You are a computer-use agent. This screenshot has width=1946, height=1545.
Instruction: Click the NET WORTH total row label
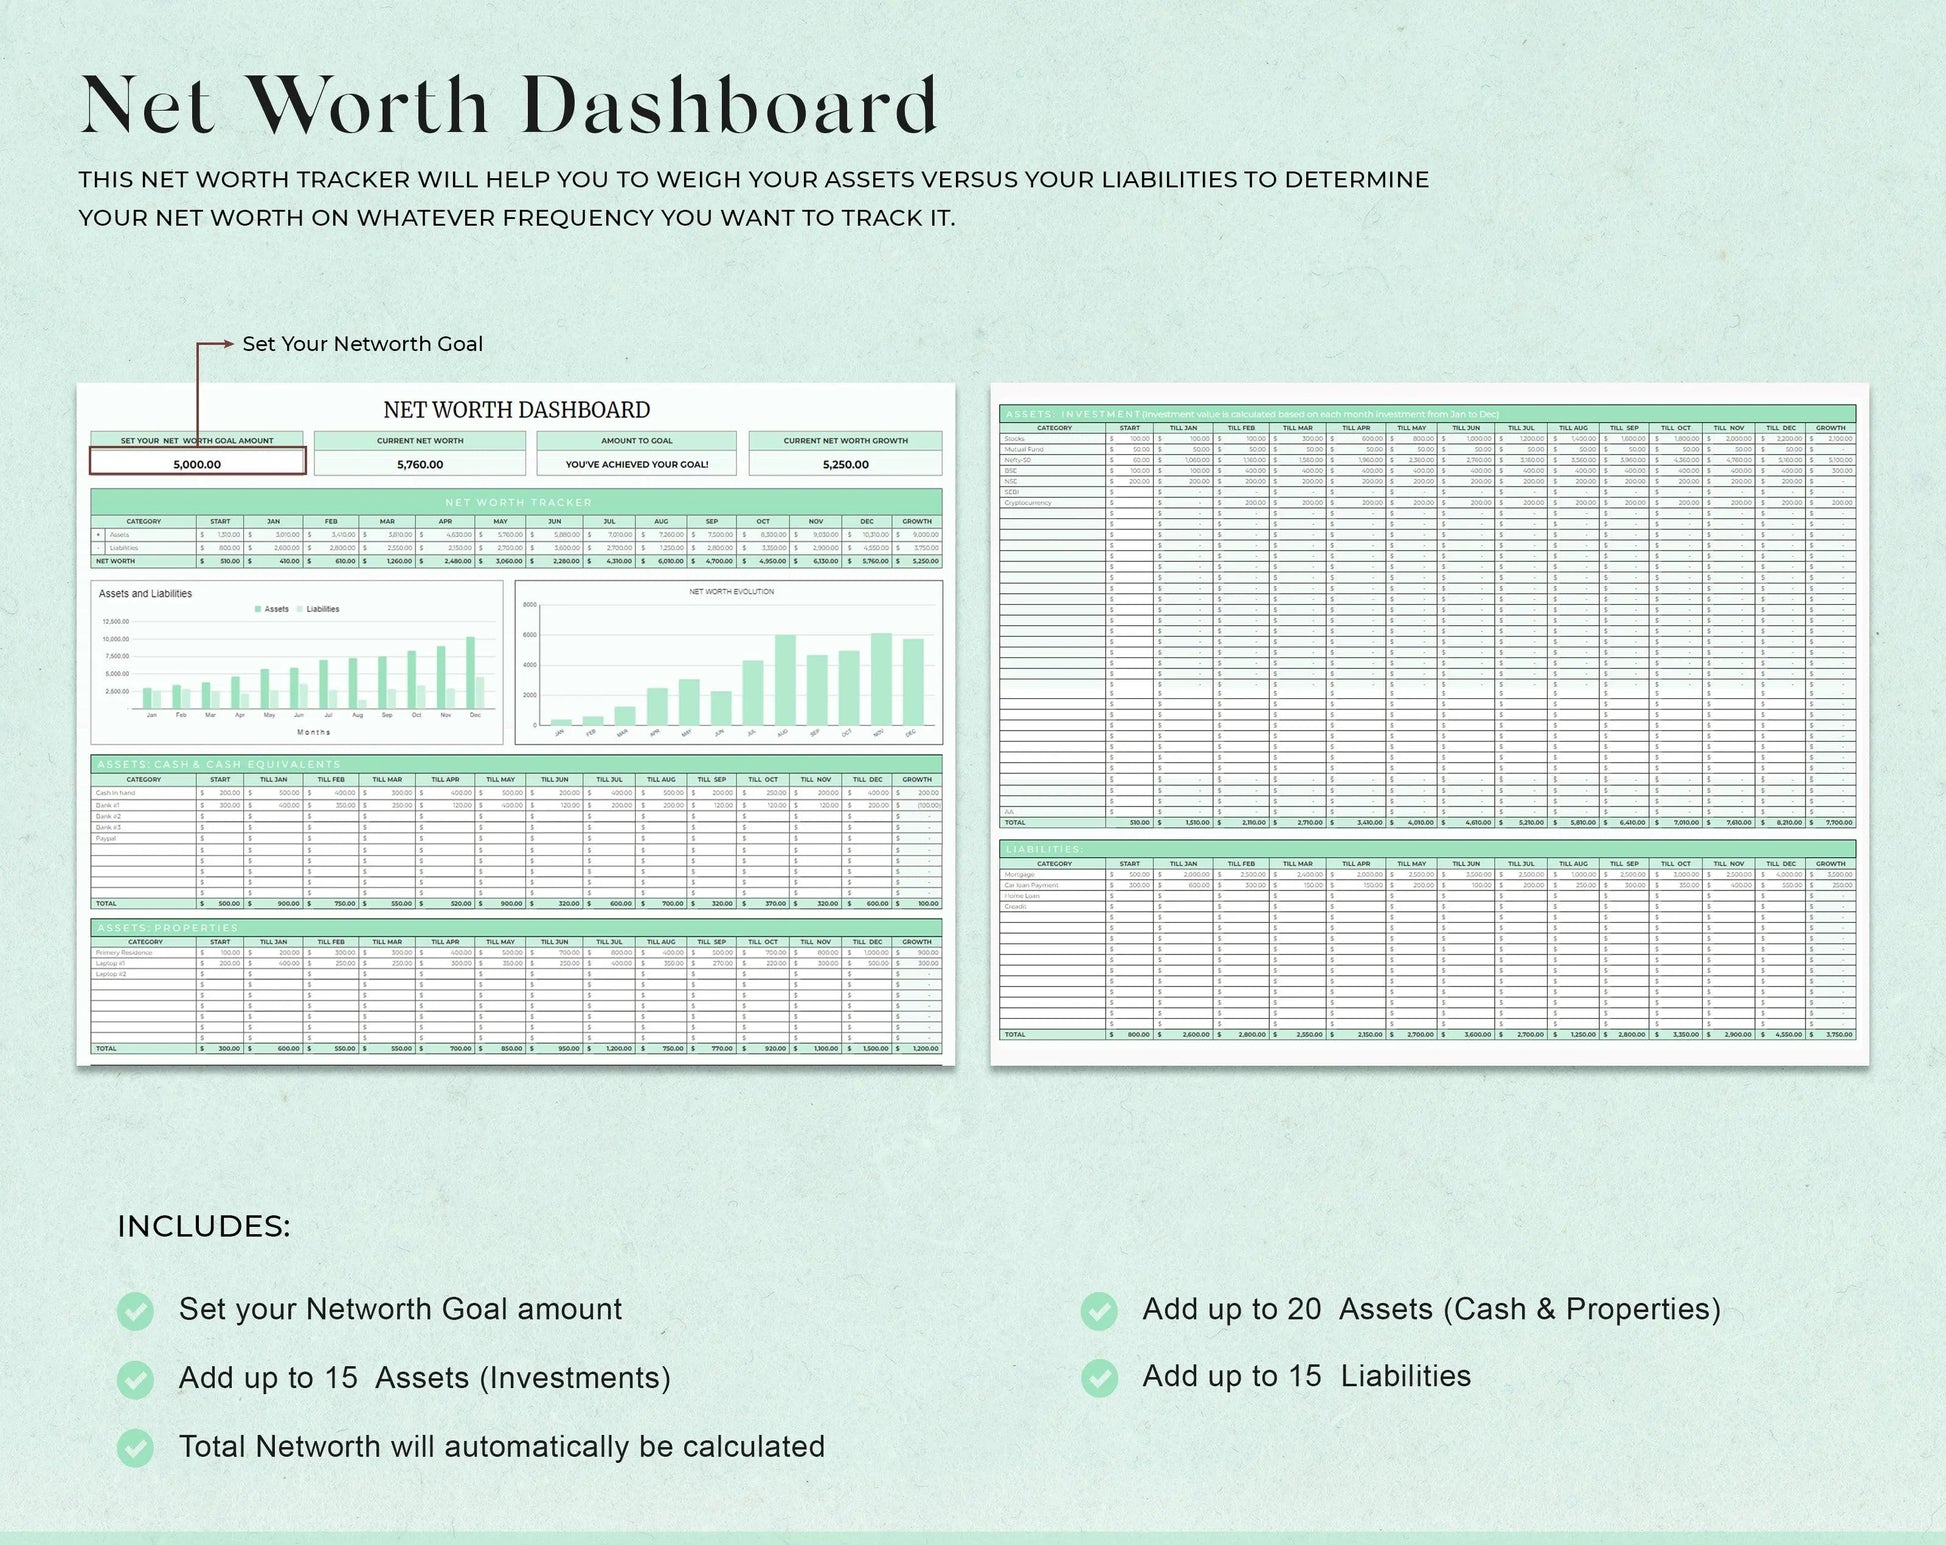click(x=116, y=561)
